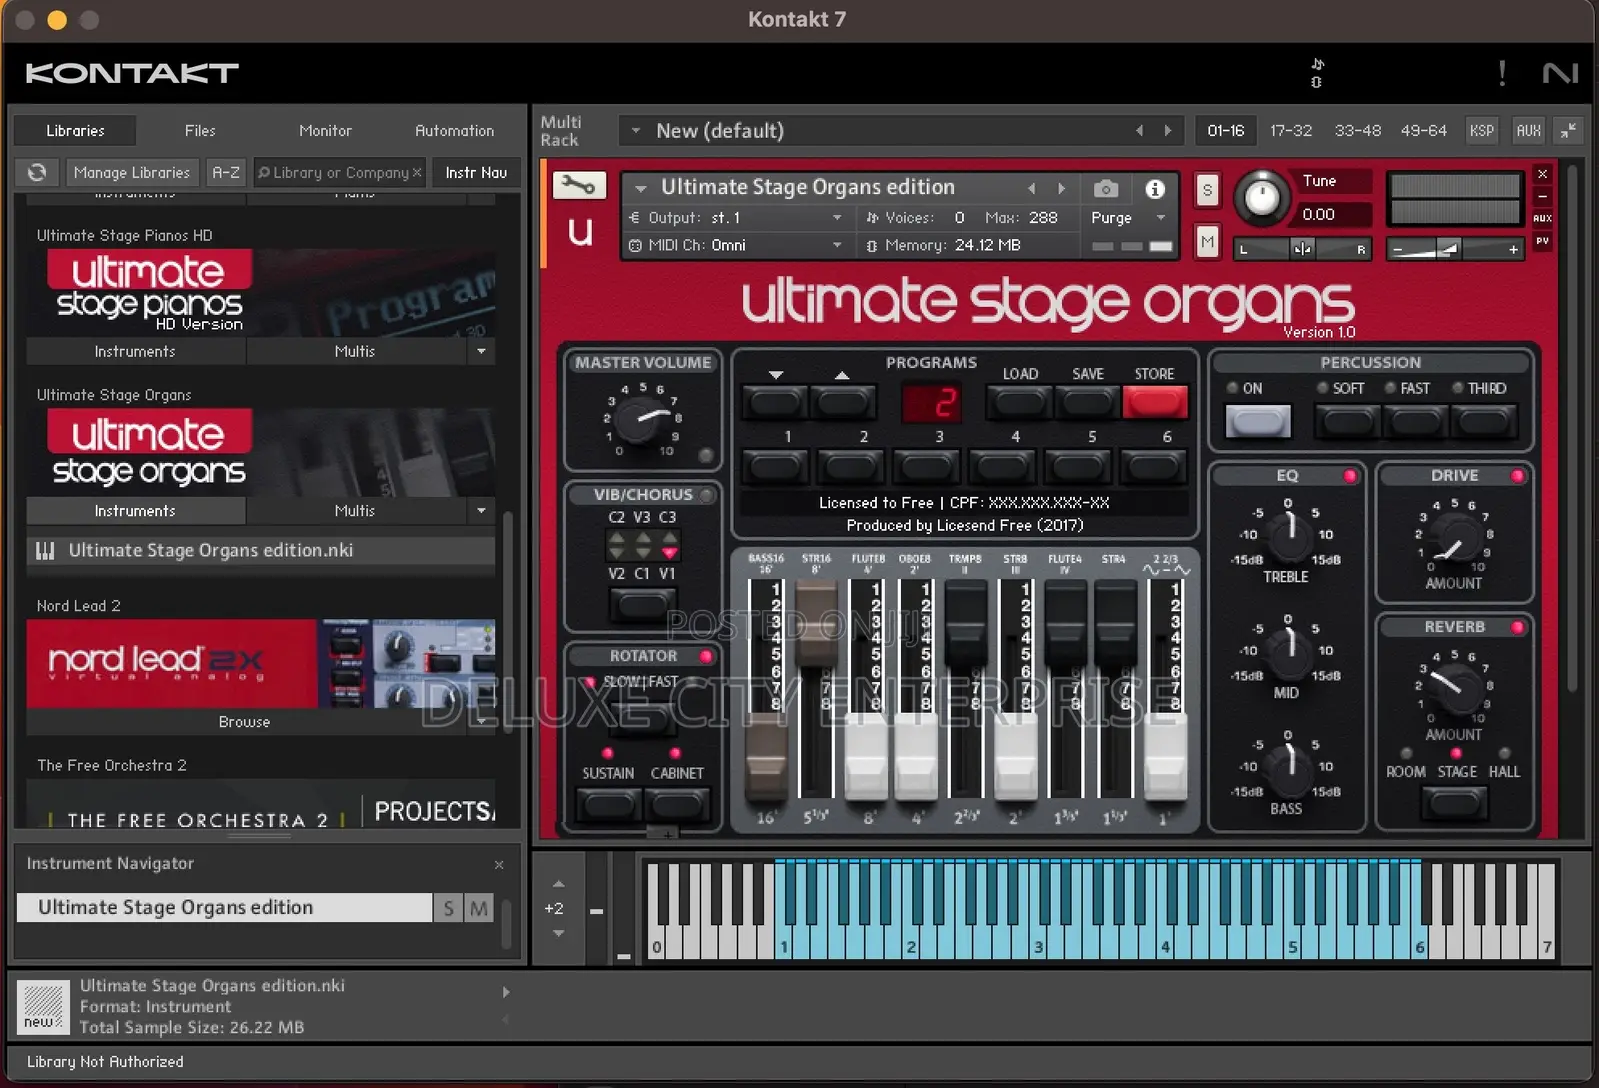Viewport: 1599px width, 1088px height.
Task: Mute the instrument with M button
Action: pos(1207,241)
